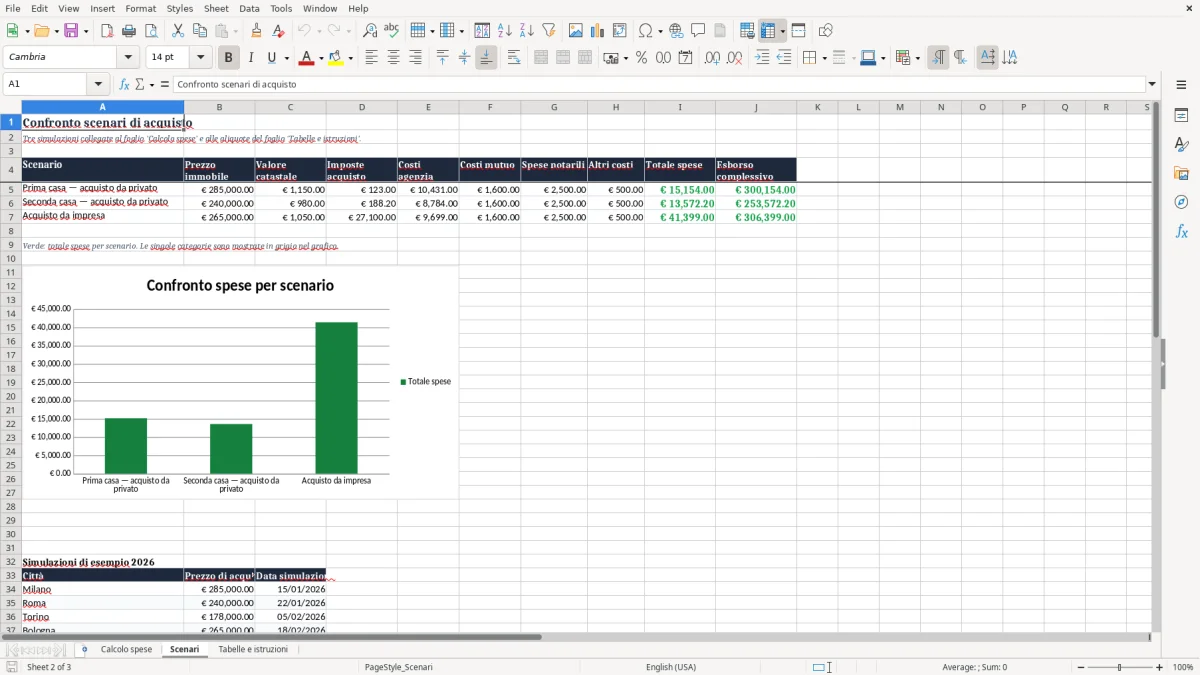Insert or edit a pivot table
This screenshot has width=1200, height=675.
coord(619,31)
